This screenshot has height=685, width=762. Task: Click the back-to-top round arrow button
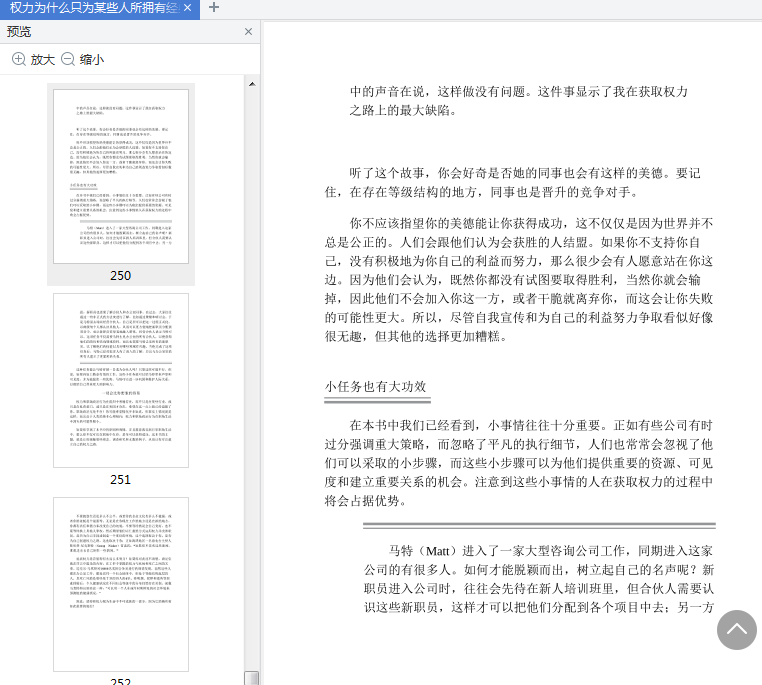(x=737, y=630)
